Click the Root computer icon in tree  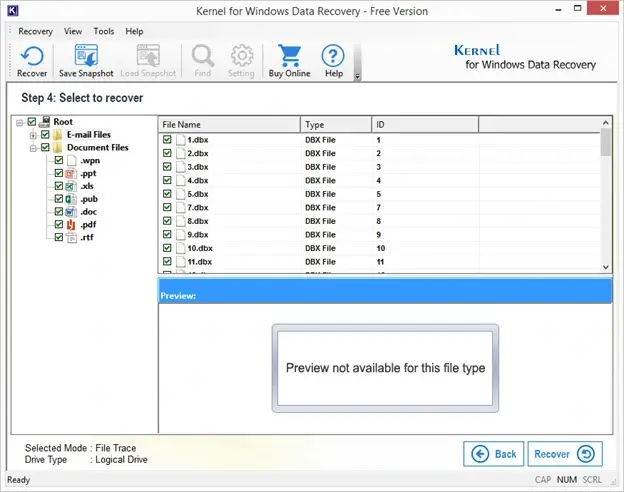(45, 122)
